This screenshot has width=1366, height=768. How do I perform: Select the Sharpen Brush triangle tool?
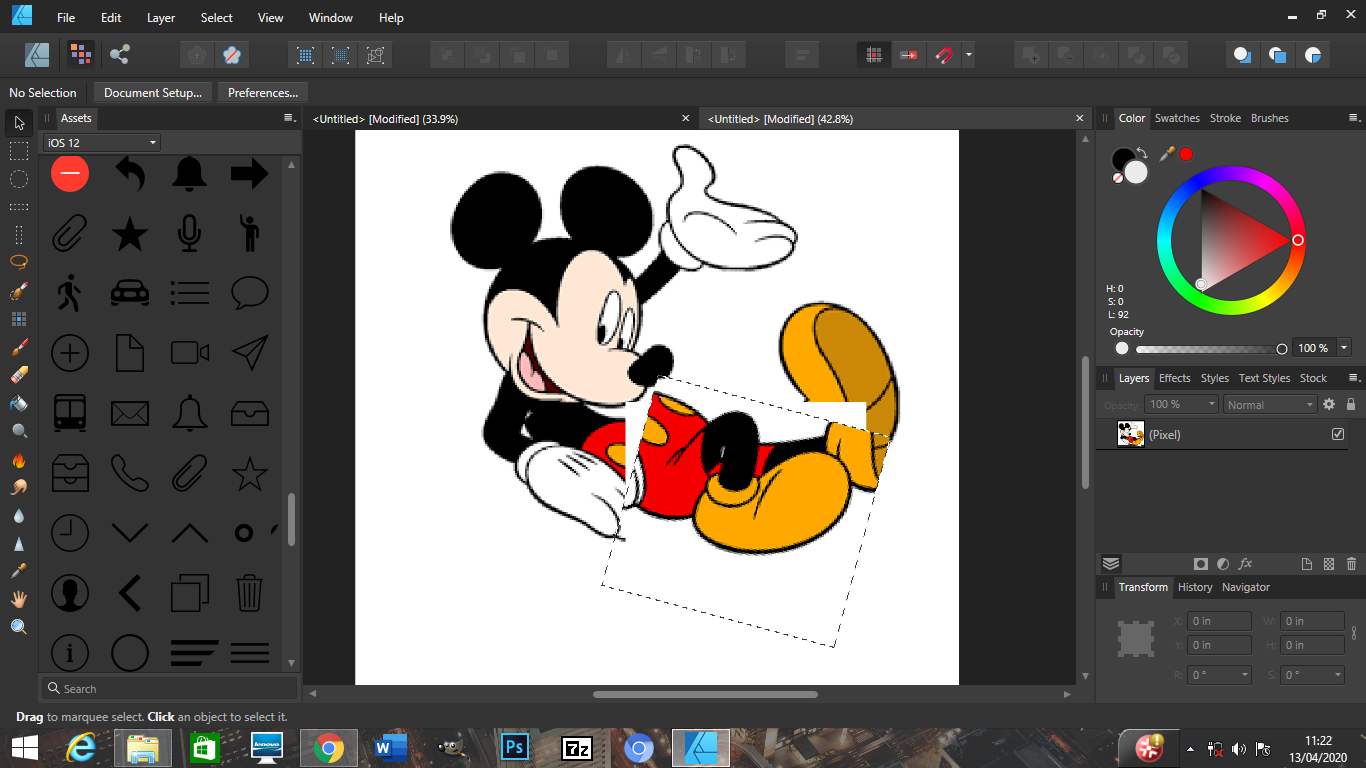tap(19, 543)
